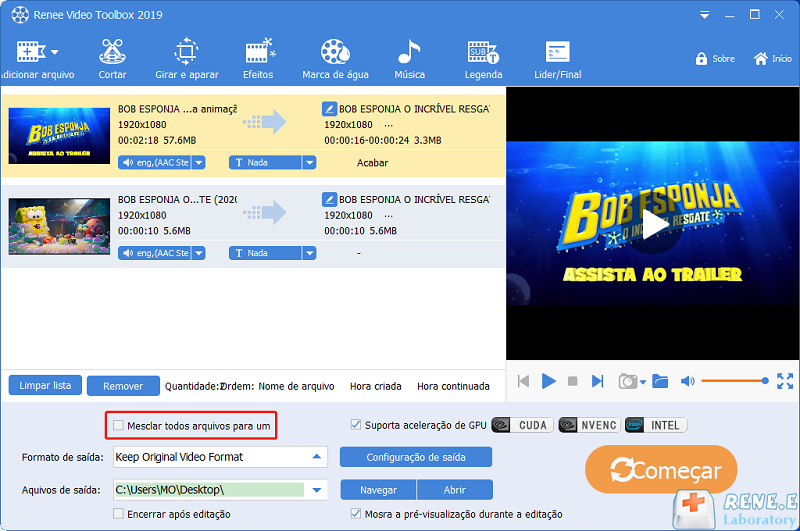Open the Legenda subtitle tool
The width and height of the screenshot is (800, 531).
(483, 60)
